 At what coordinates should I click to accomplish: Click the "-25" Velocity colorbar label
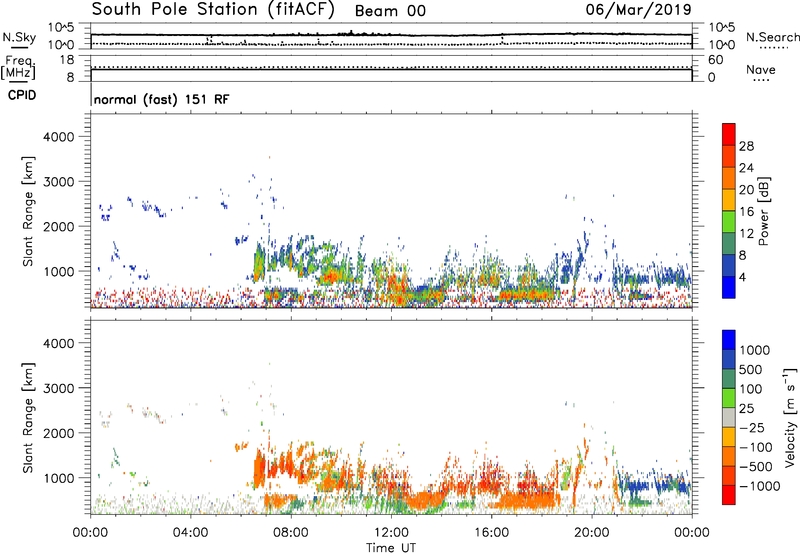[752, 427]
